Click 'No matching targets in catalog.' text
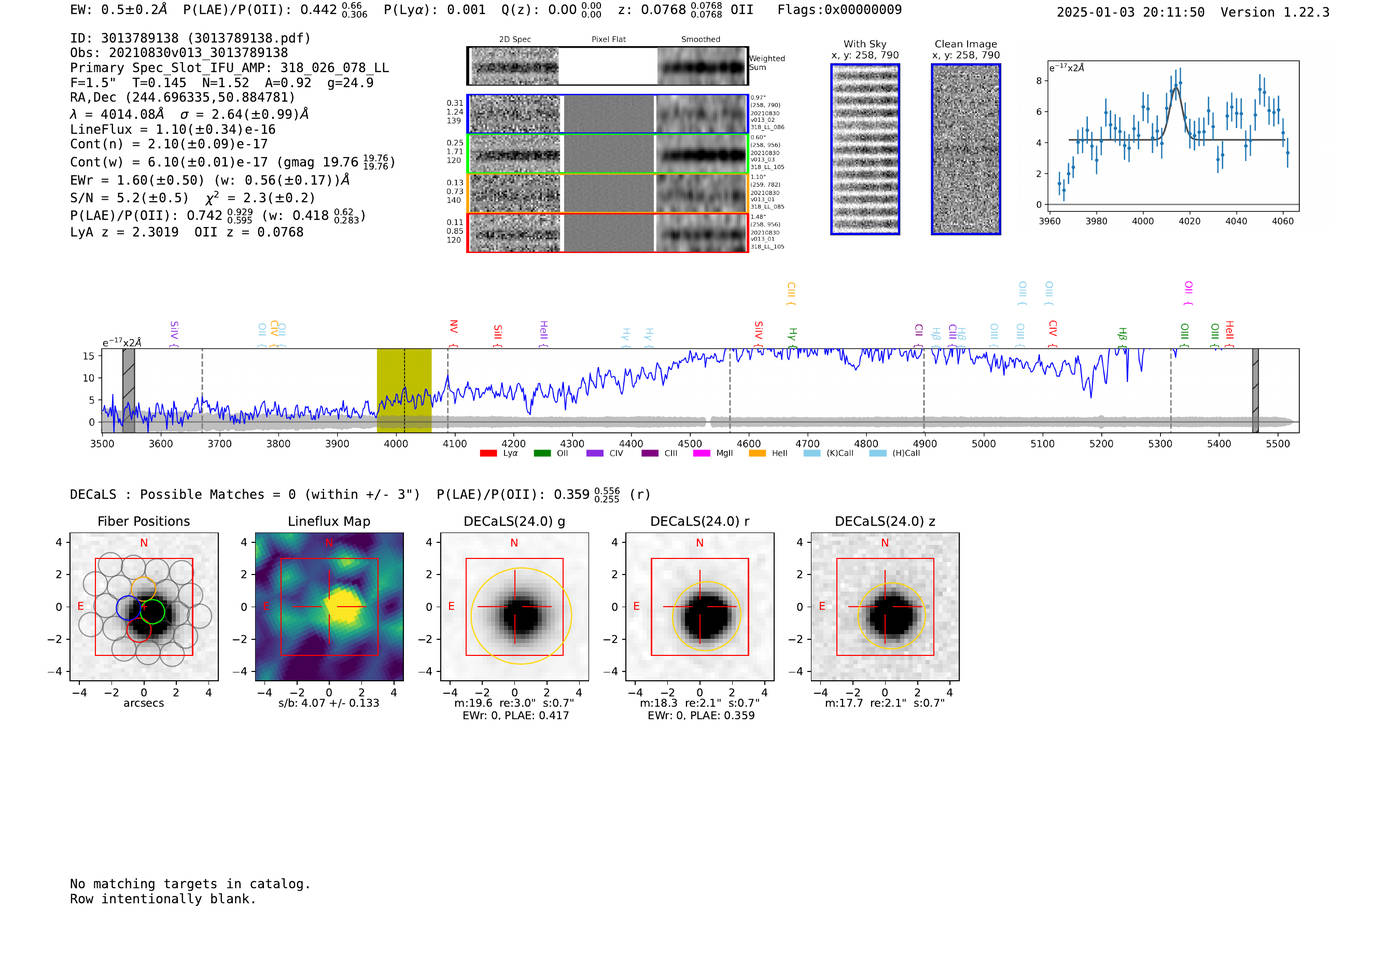Image resolution: width=1400 pixels, height=953 pixels. point(190,884)
